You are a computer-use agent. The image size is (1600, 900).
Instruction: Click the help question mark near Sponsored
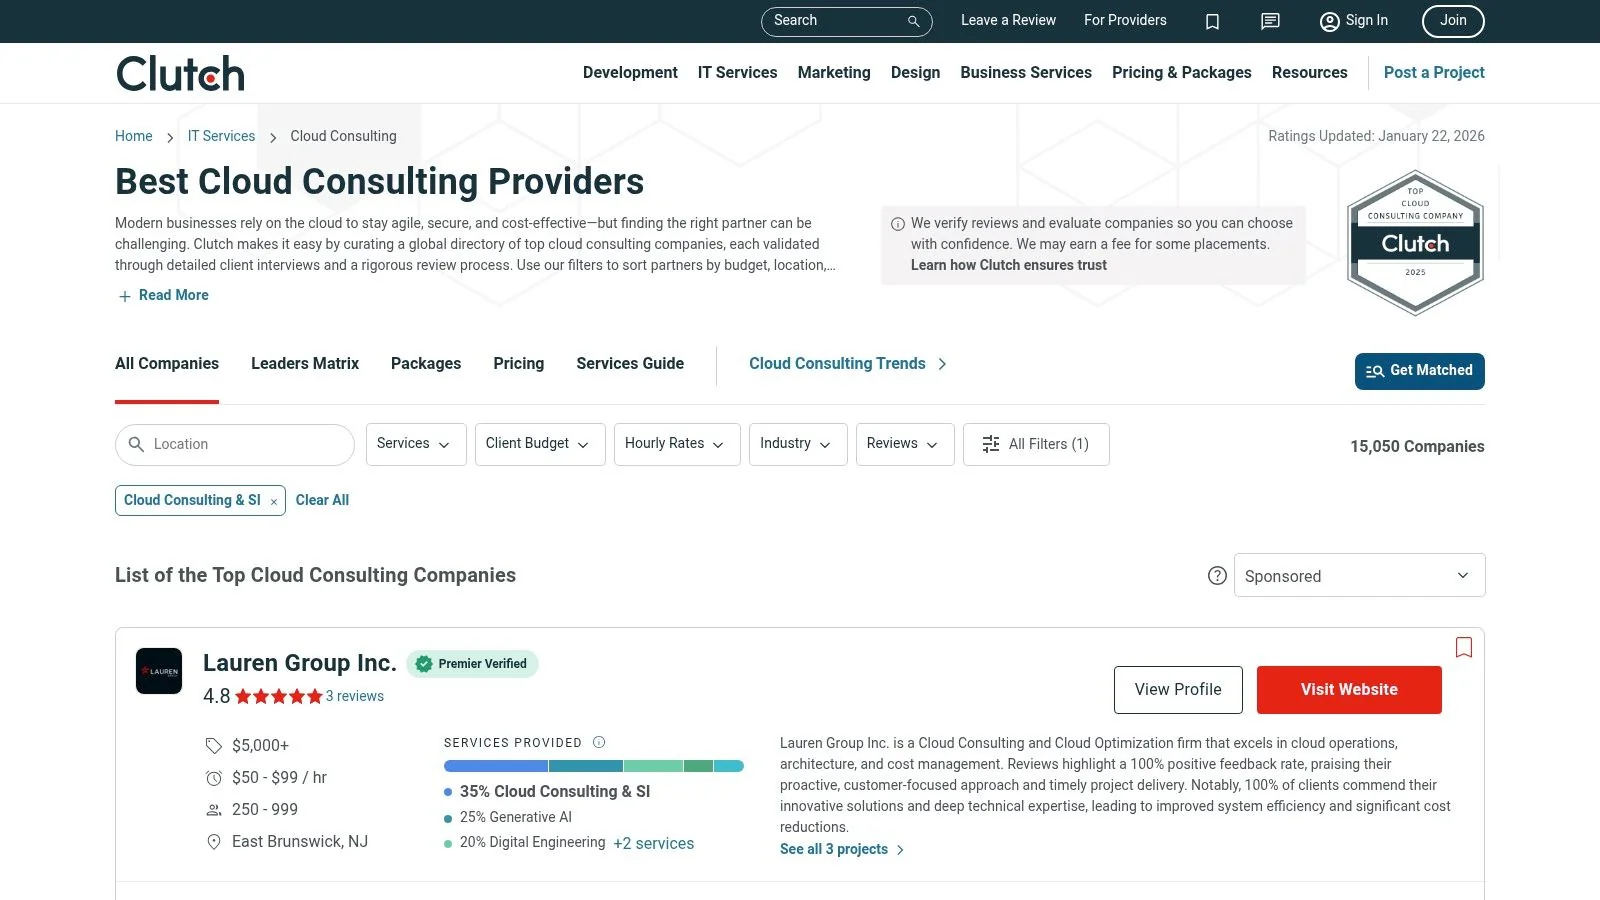1217,576
